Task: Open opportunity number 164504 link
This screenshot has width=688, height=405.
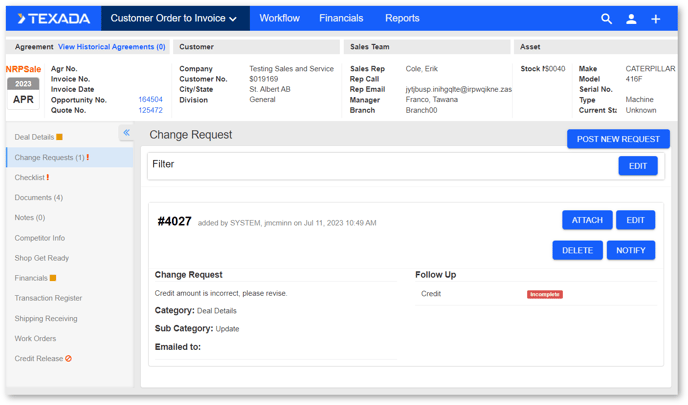Action: tap(150, 100)
